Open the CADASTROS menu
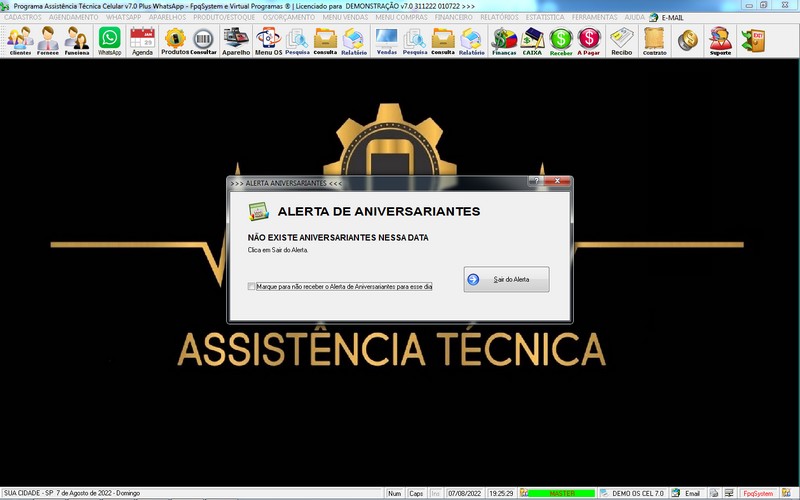 pos(22,17)
